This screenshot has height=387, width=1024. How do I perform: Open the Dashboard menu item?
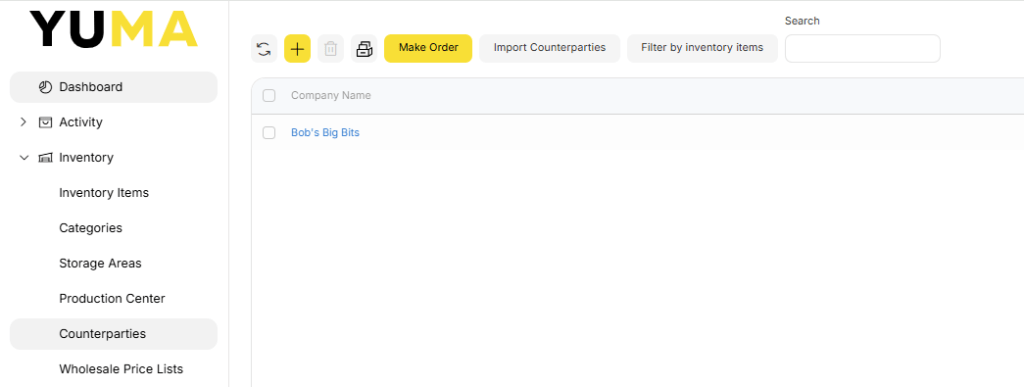114,87
